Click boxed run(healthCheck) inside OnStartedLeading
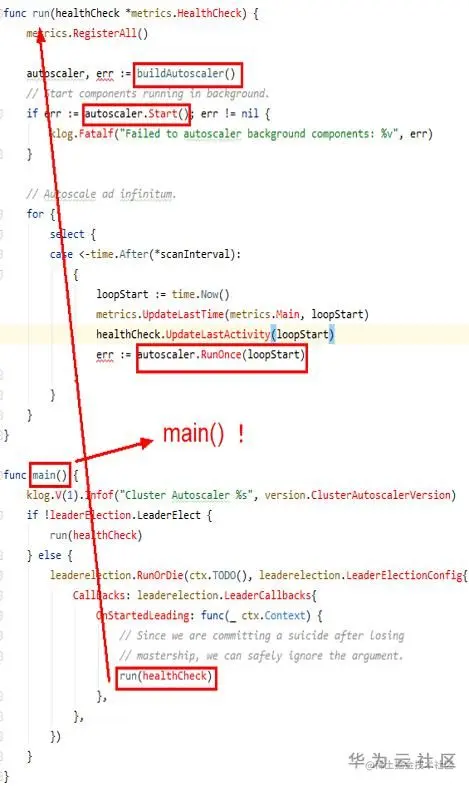The width and height of the screenshot is (469, 786). (x=166, y=676)
